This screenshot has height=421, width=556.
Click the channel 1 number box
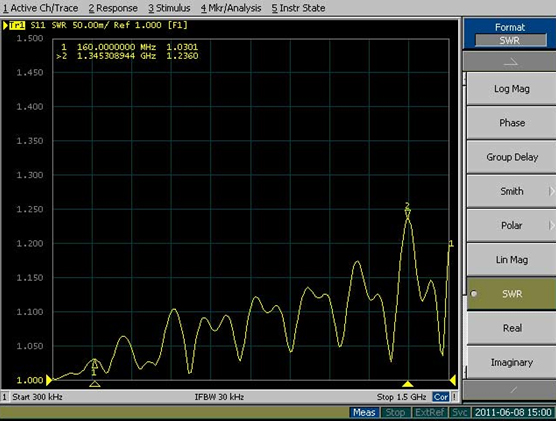(x=5, y=397)
